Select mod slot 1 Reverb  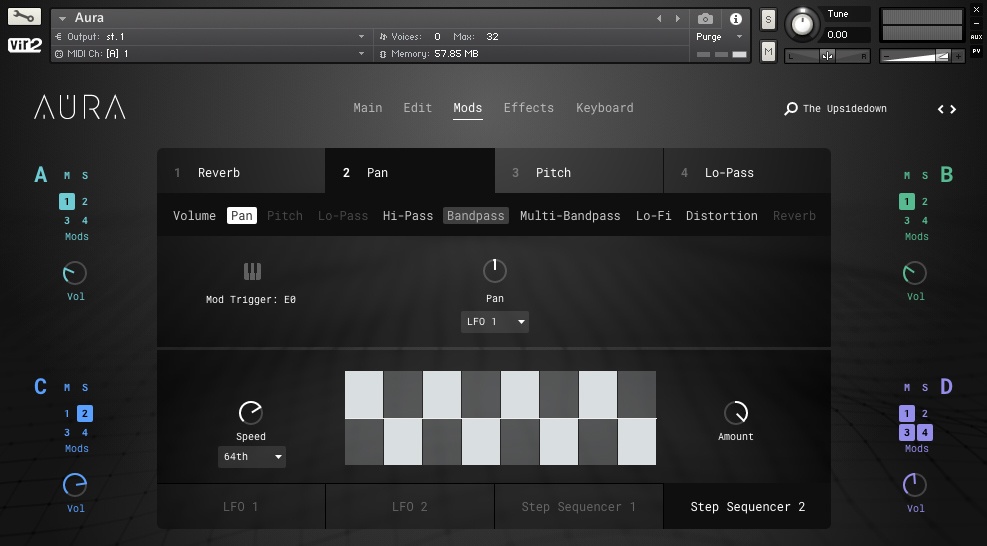[x=241, y=171]
